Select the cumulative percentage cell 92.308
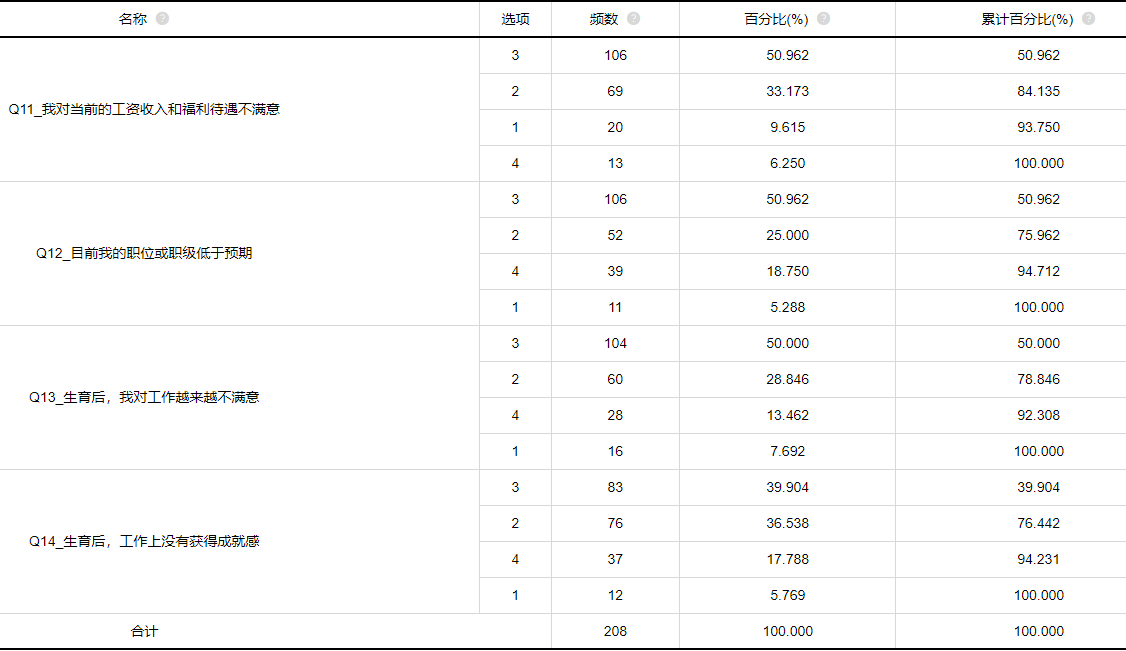Screen dimensions: 1126x651 click(x=1038, y=416)
